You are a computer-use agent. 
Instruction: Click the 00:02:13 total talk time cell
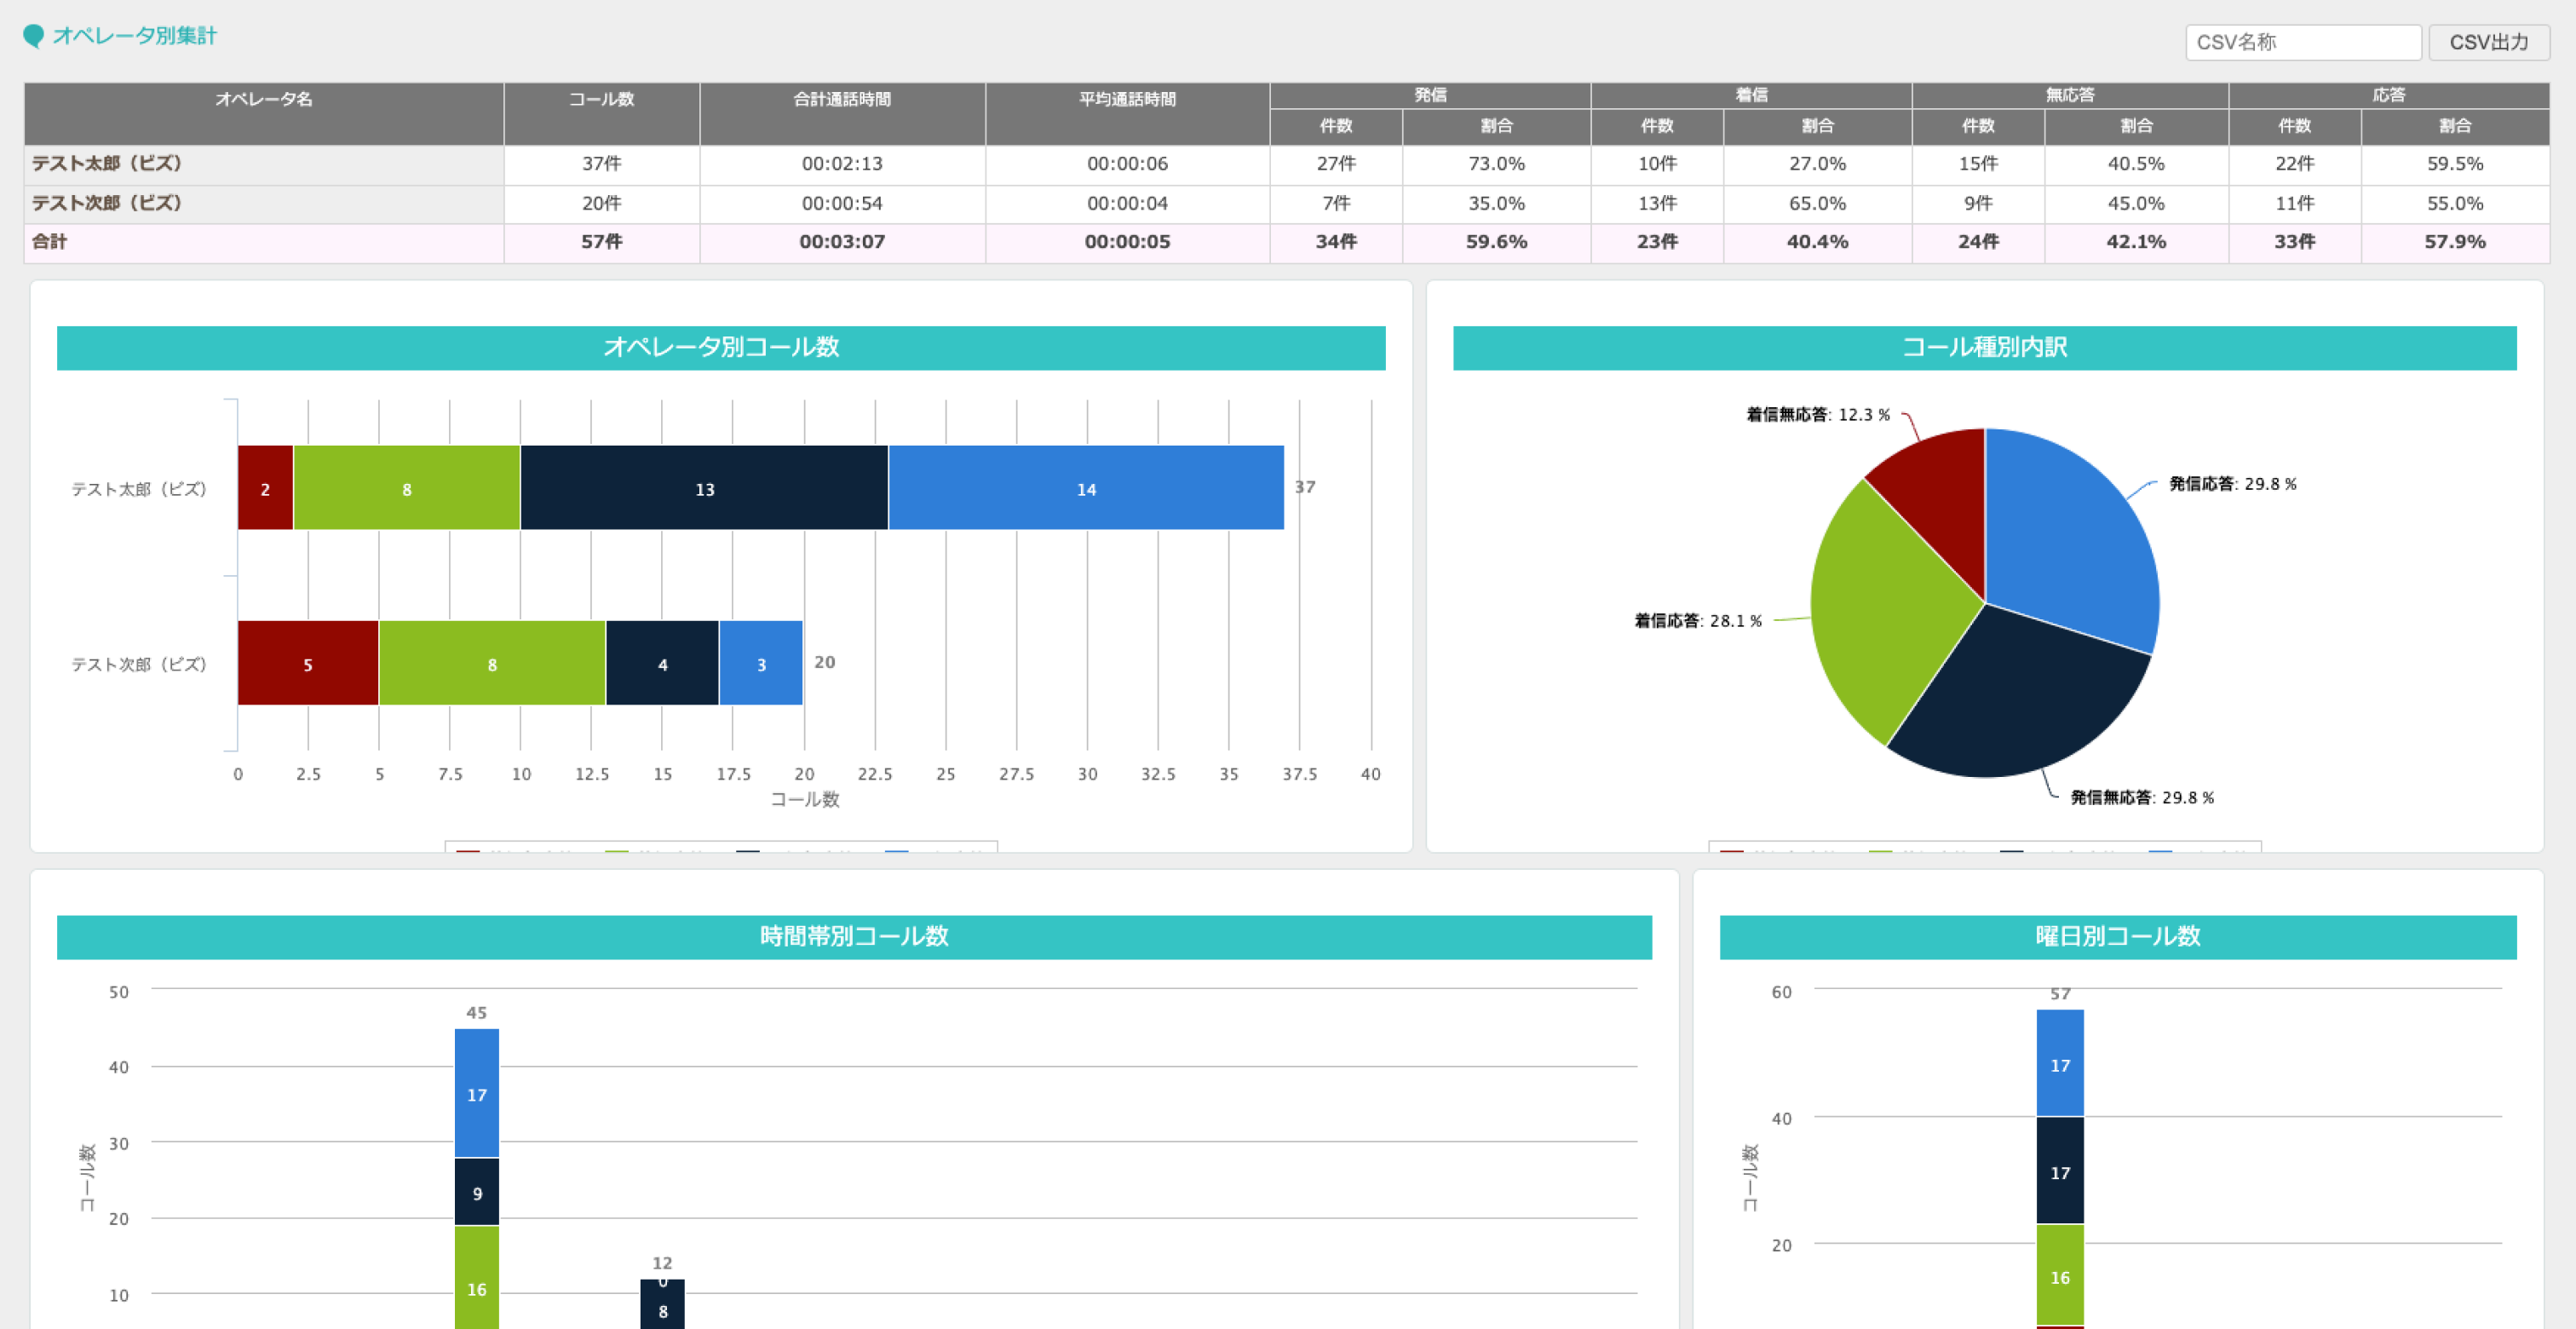[842, 164]
